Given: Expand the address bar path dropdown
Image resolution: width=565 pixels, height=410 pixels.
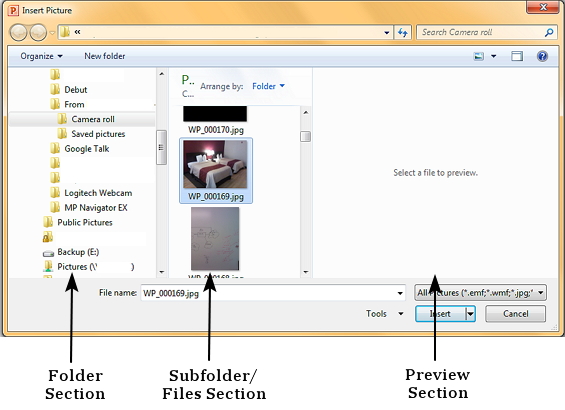Looking at the screenshot, I should tap(387, 32).
